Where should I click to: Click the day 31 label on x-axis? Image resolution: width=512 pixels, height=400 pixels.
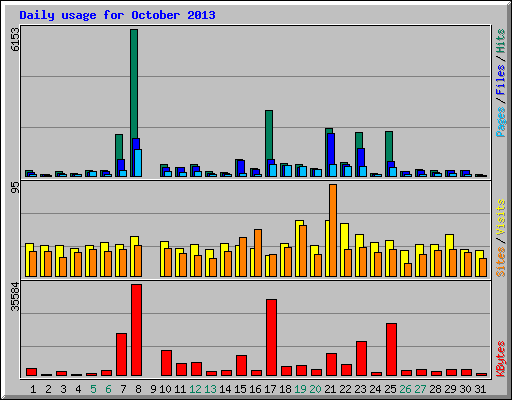coord(480,389)
